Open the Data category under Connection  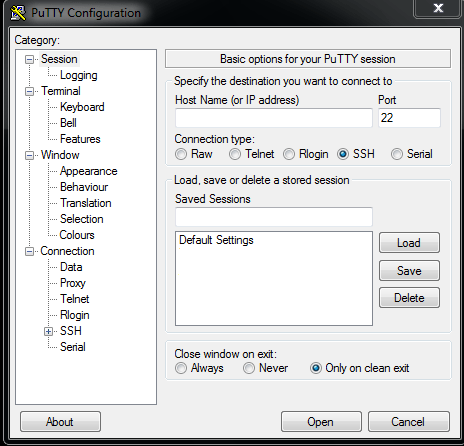71,267
